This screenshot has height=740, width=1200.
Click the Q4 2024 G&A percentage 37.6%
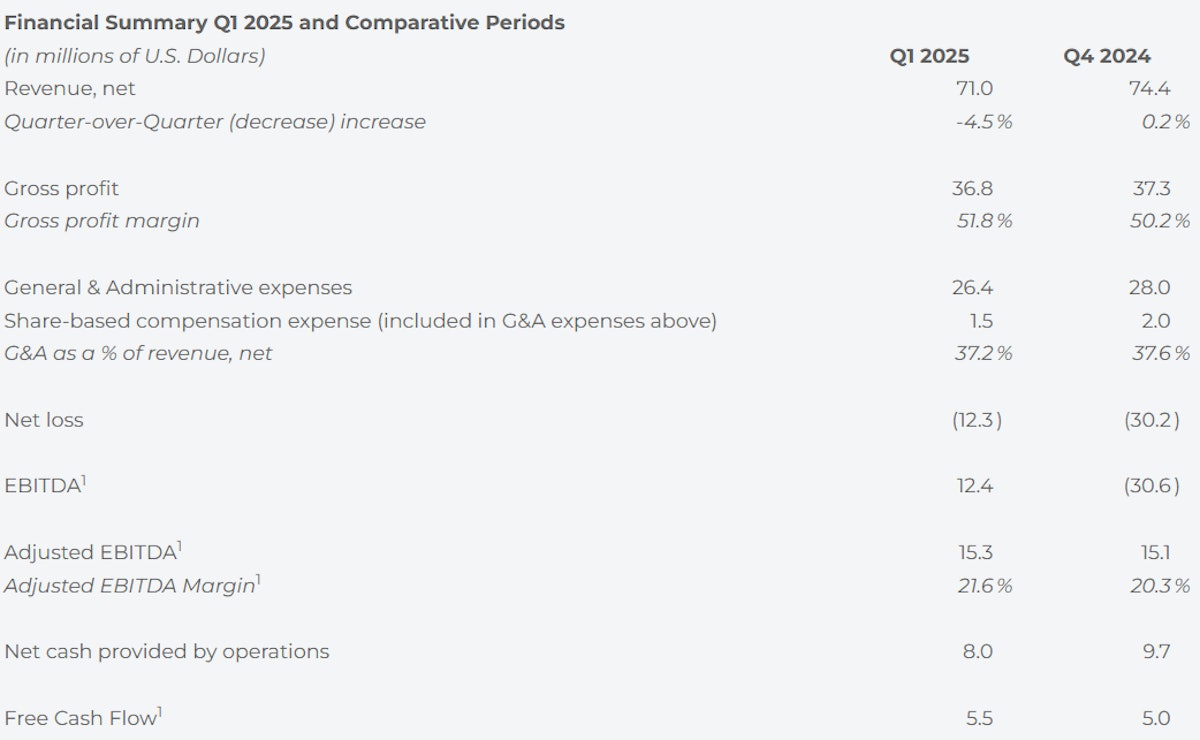click(x=1160, y=353)
